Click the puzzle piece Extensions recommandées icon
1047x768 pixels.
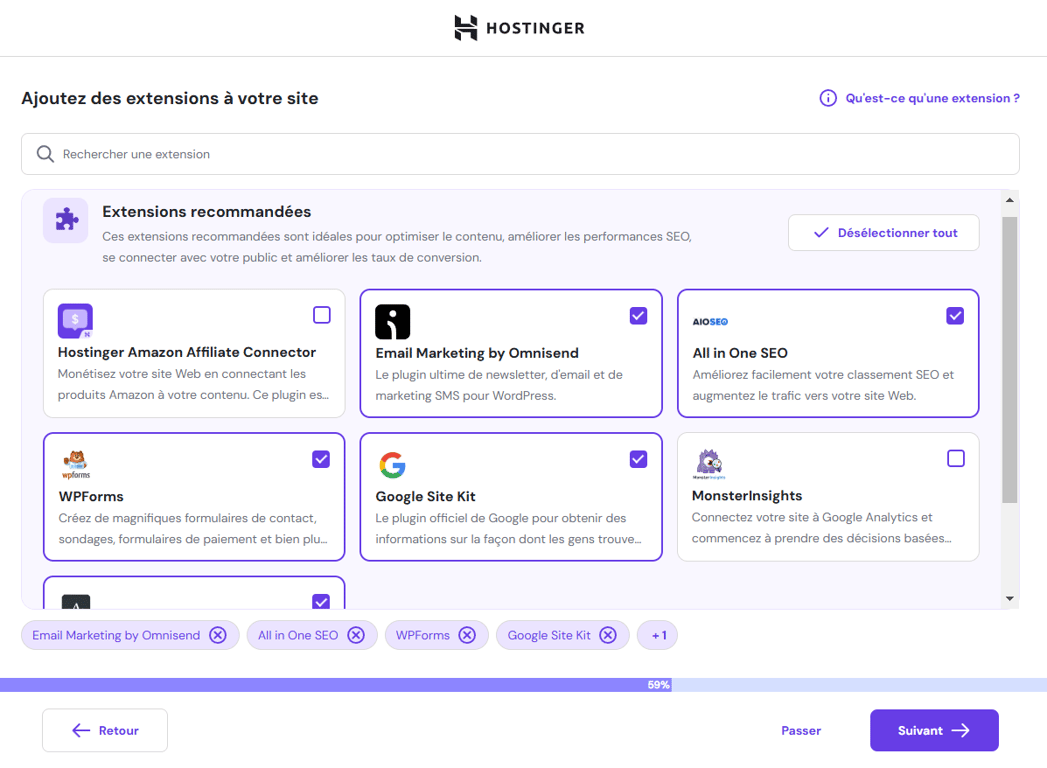pyautogui.click(x=65, y=219)
